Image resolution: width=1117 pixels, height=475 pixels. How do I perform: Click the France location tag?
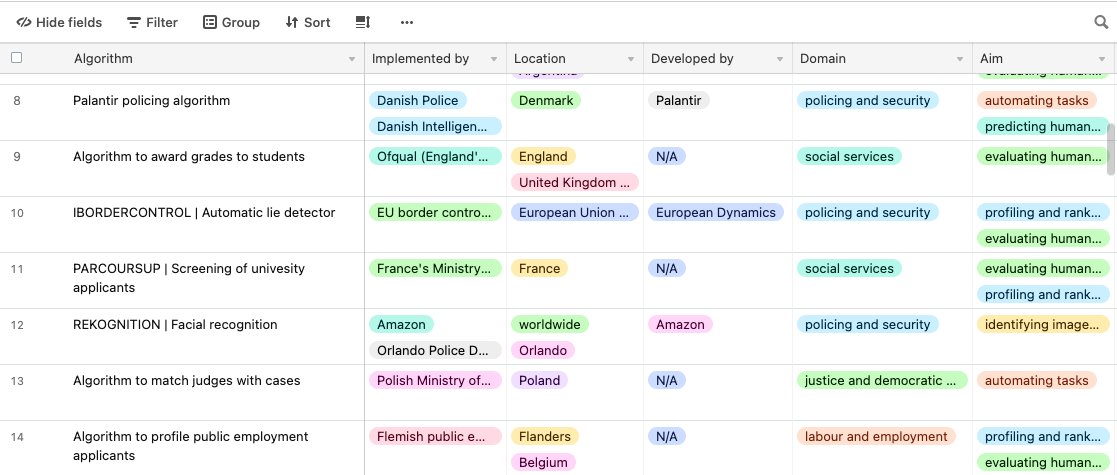(539, 268)
